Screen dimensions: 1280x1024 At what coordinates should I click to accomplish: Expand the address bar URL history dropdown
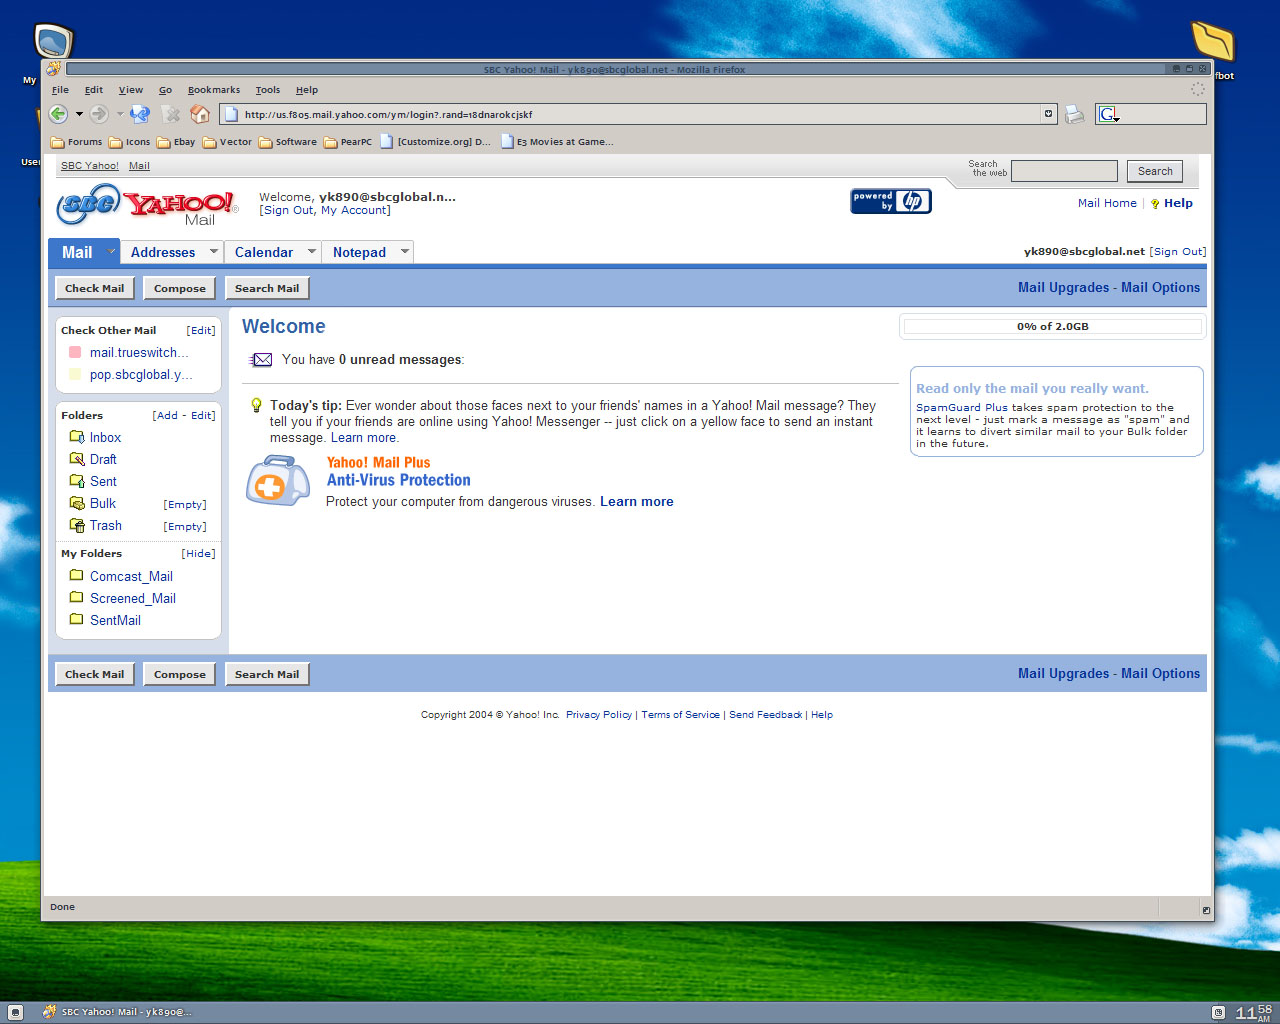click(x=1048, y=114)
